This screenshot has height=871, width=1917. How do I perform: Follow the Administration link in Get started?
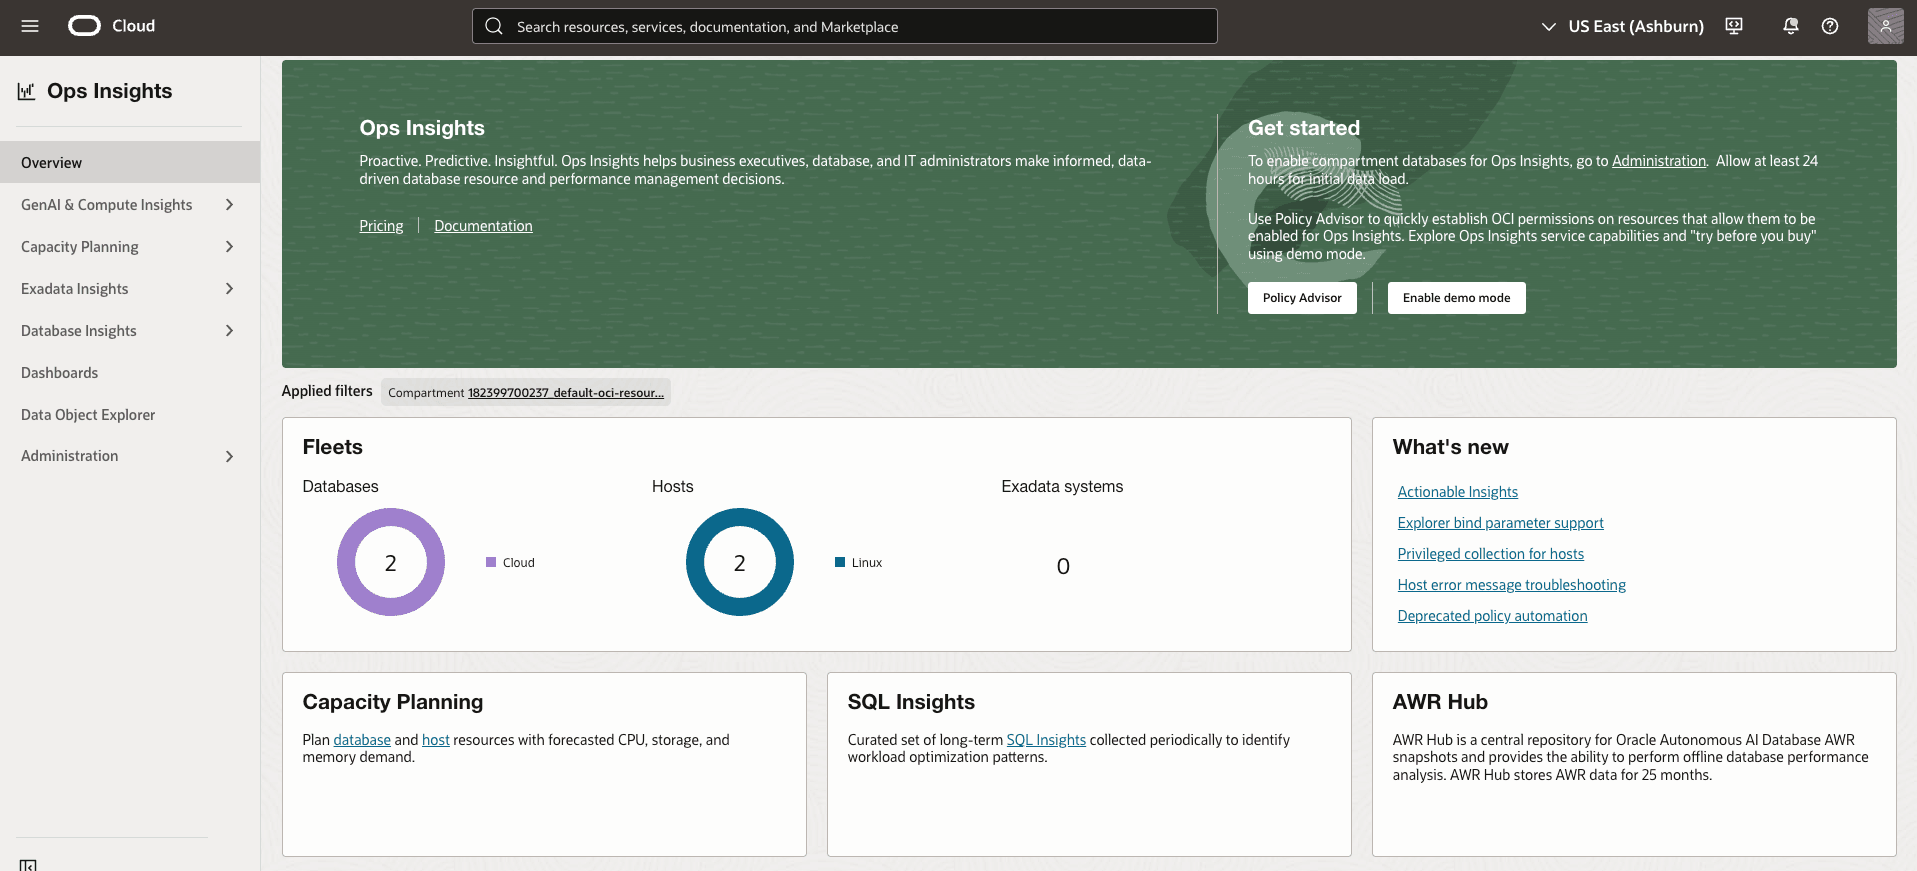click(x=1659, y=161)
